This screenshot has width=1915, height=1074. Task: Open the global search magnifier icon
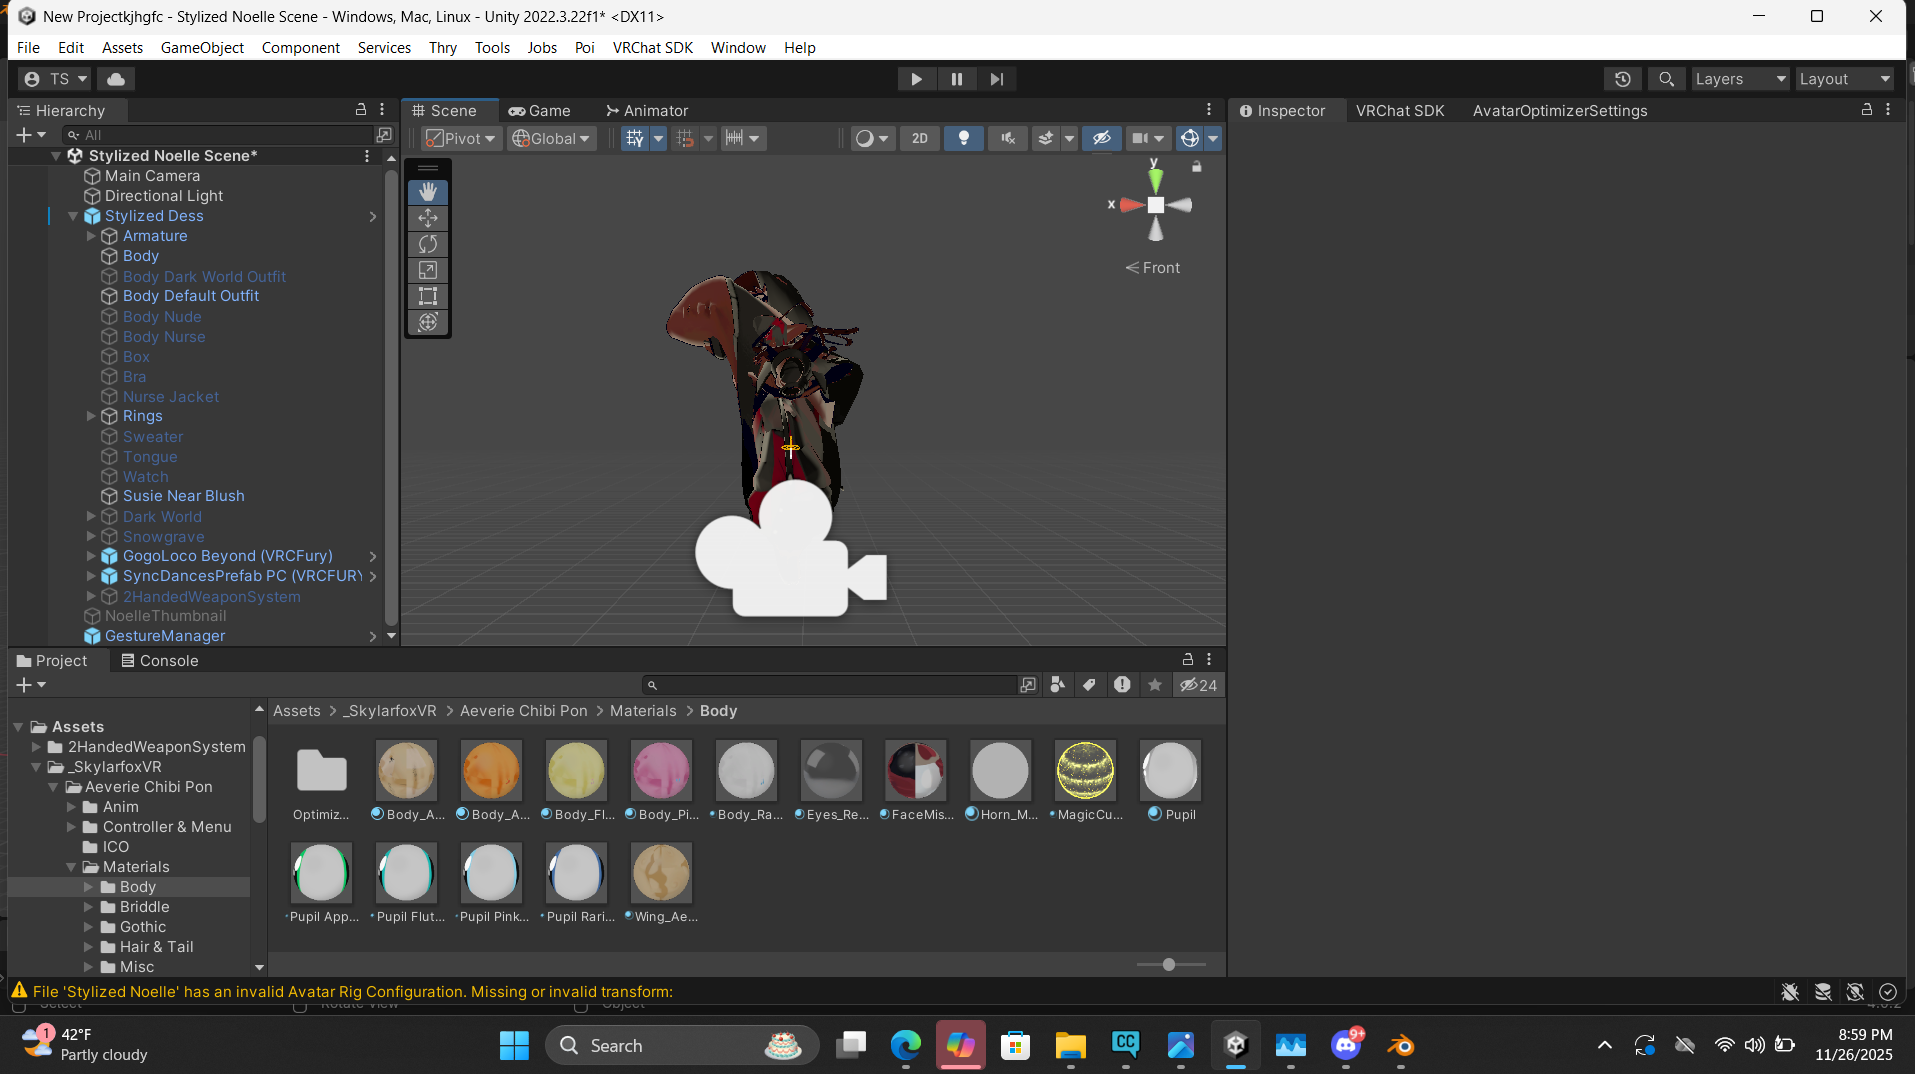(1666, 79)
